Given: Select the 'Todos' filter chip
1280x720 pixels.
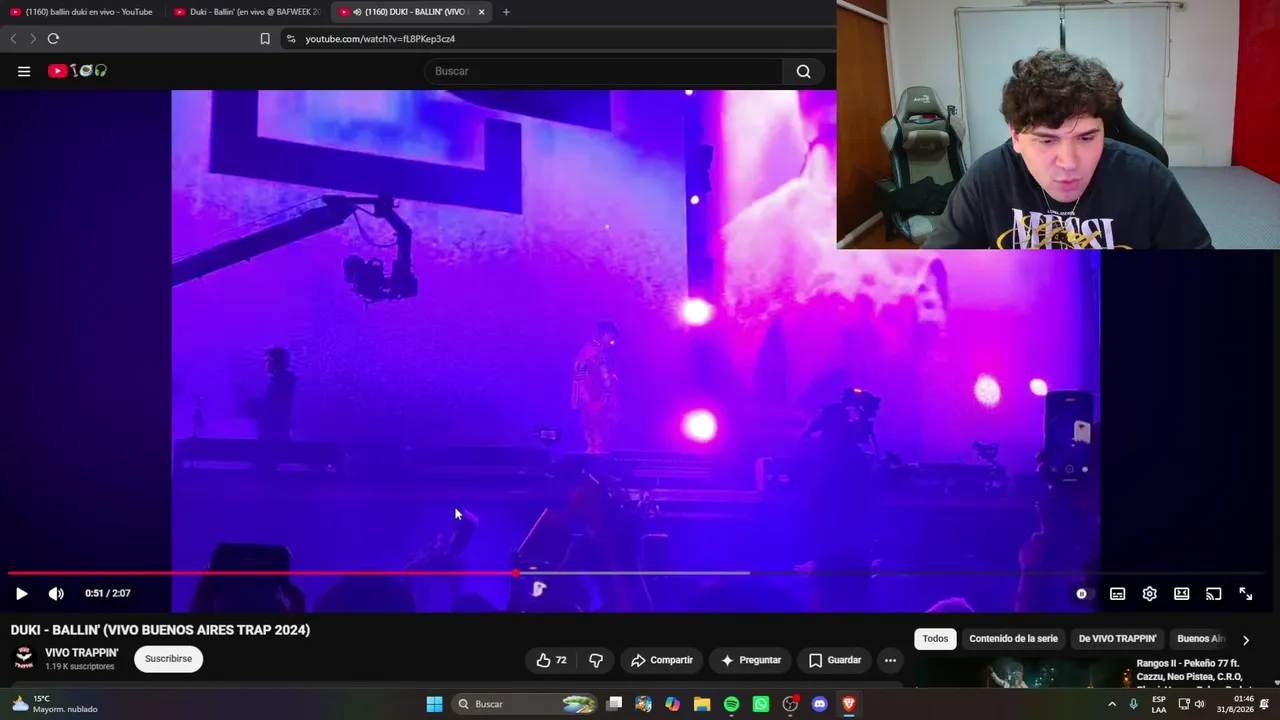Looking at the screenshot, I should coord(935,639).
